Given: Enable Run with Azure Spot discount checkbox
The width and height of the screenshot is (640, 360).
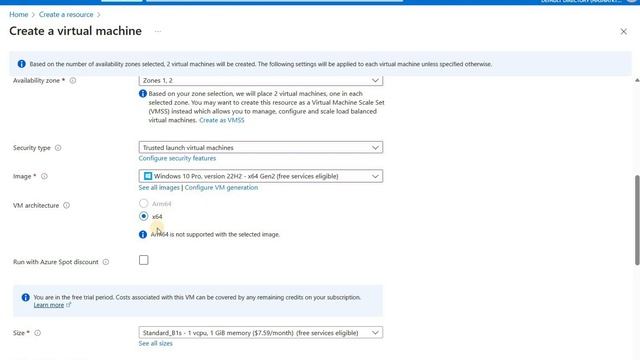Looking at the screenshot, I should click(144, 260).
